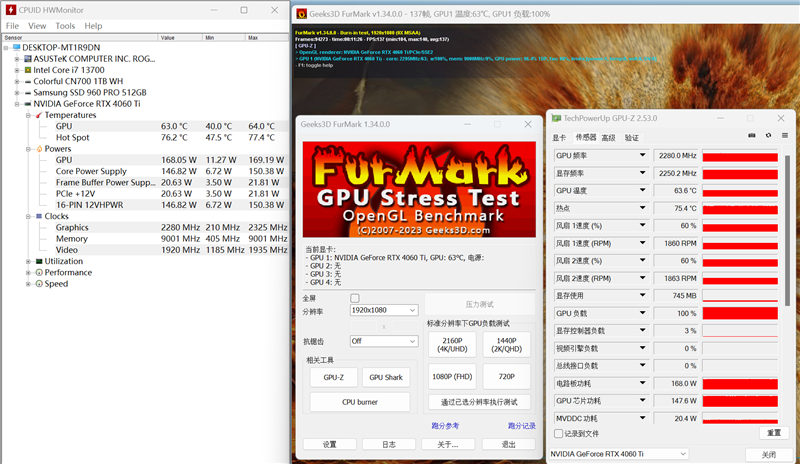Open the 抗锯齿 Off dropdown
Viewport: 800px width, 464px height.
pos(384,341)
